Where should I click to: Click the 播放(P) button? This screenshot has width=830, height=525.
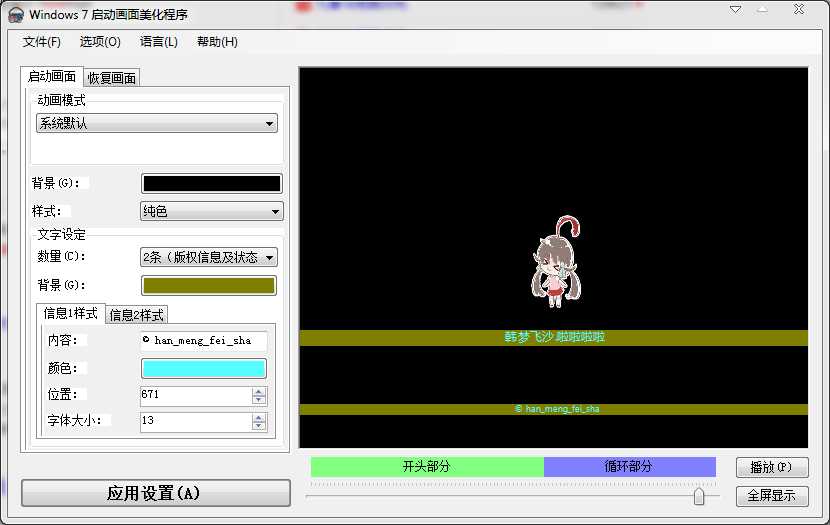[772, 467]
